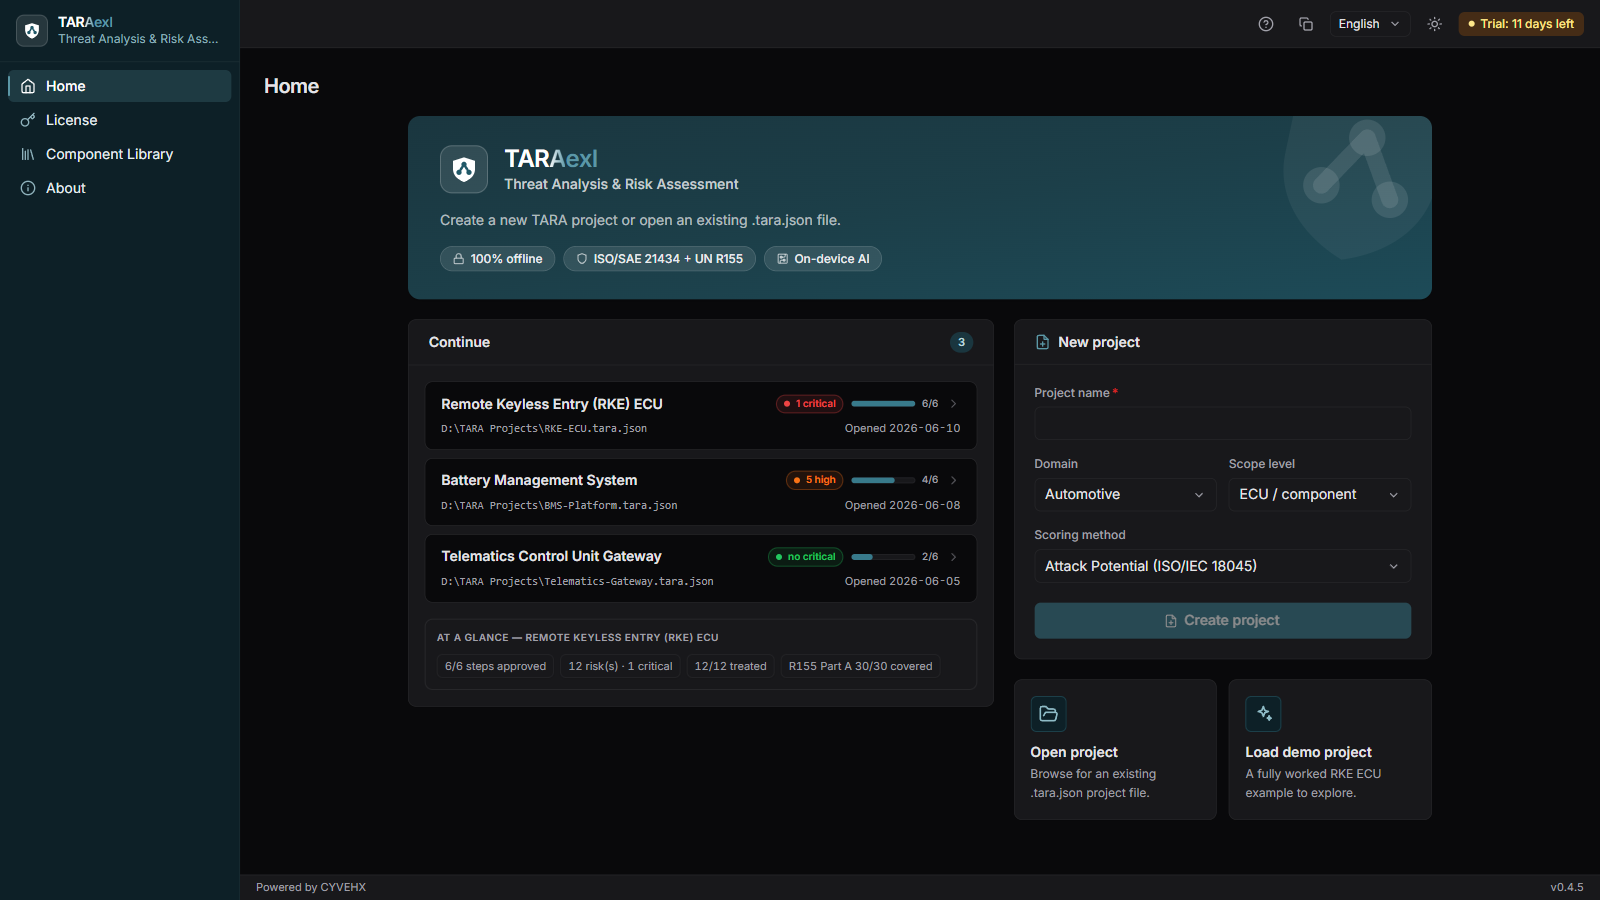Click R155 Part A 30/30 covered chip

pos(860,666)
